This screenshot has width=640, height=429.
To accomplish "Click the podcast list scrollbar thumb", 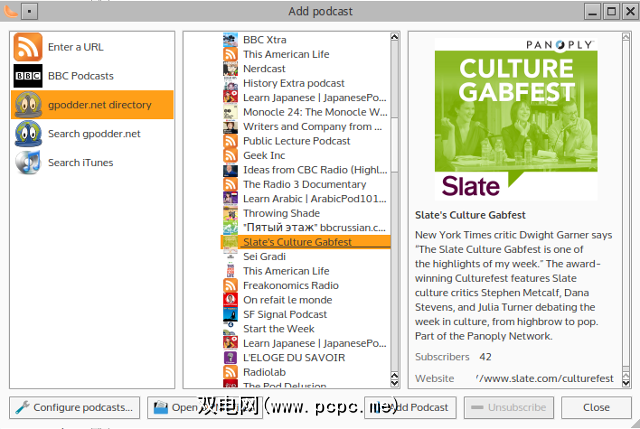I will coord(394,145).
